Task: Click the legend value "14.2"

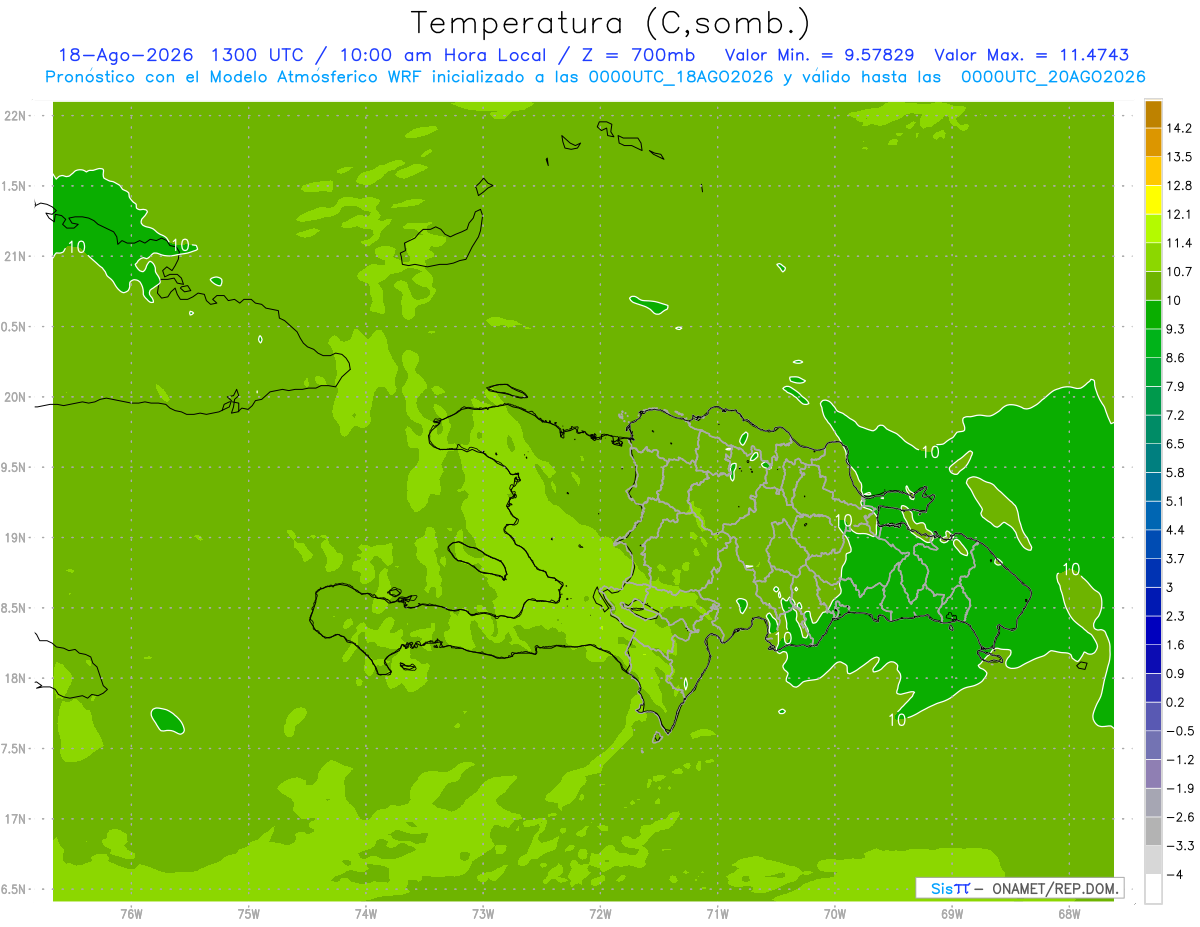Action: 1180,128
